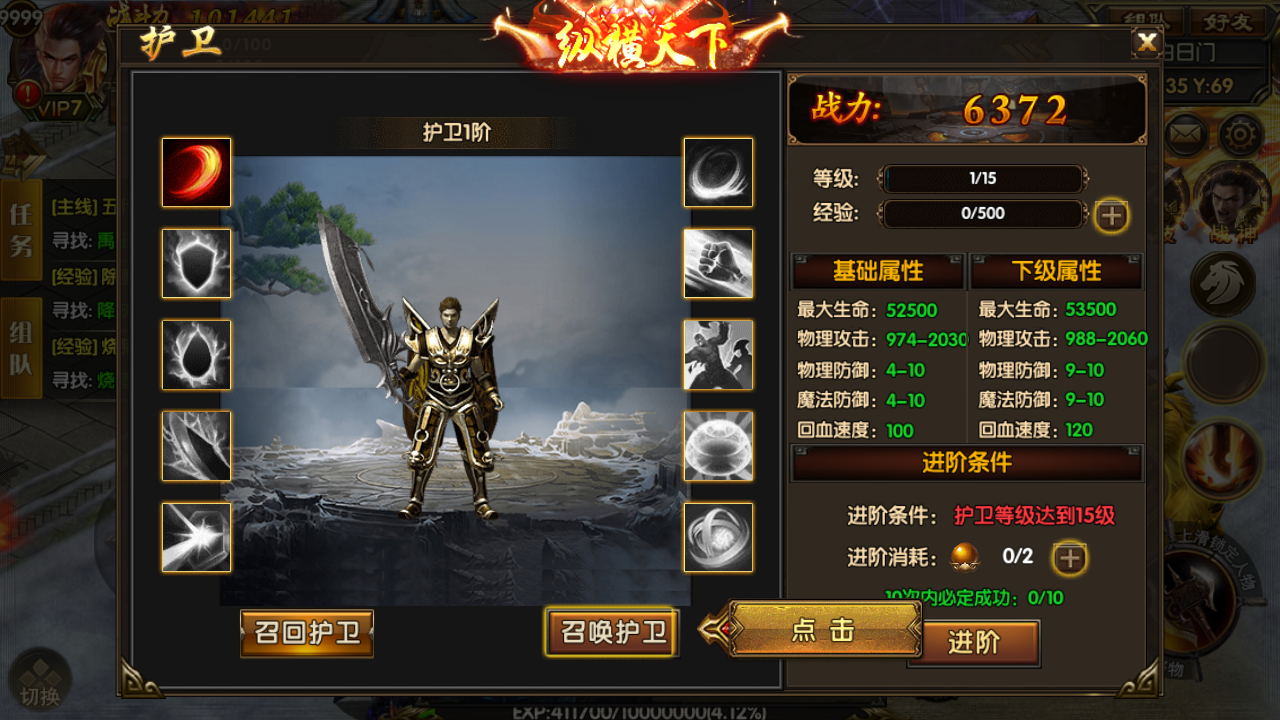The image size is (1280, 720).
Task: Select the white whirlwind ring skill icon
Action: click(x=718, y=172)
